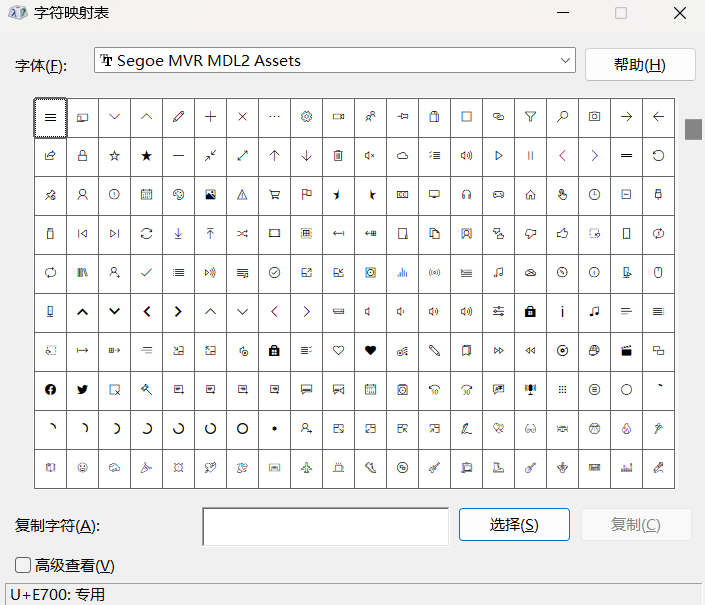Focus the 复制字符 text field
705x605 pixels.
(x=326, y=527)
